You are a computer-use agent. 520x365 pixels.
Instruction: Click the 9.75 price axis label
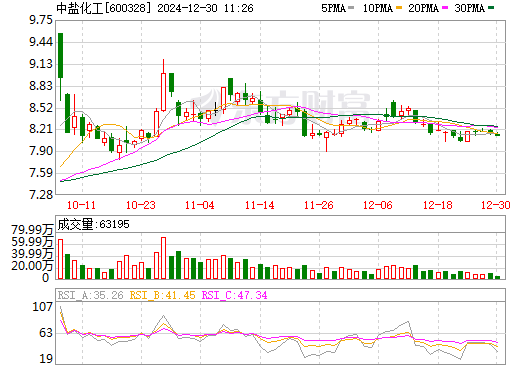coord(41,20)
